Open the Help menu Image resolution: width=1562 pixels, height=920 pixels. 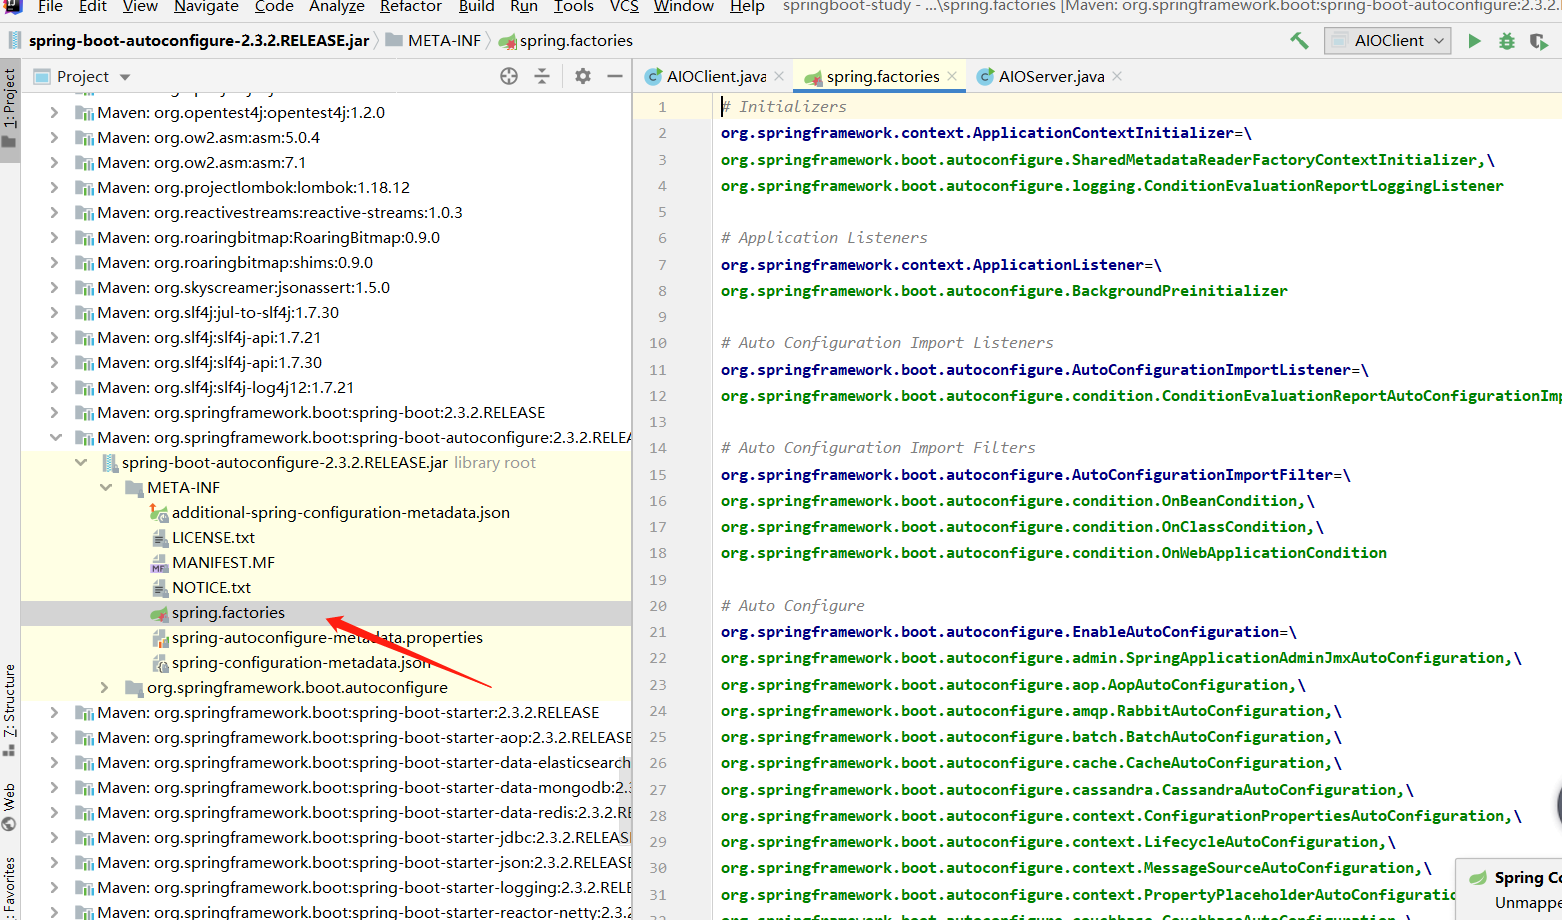coord(747,6)
